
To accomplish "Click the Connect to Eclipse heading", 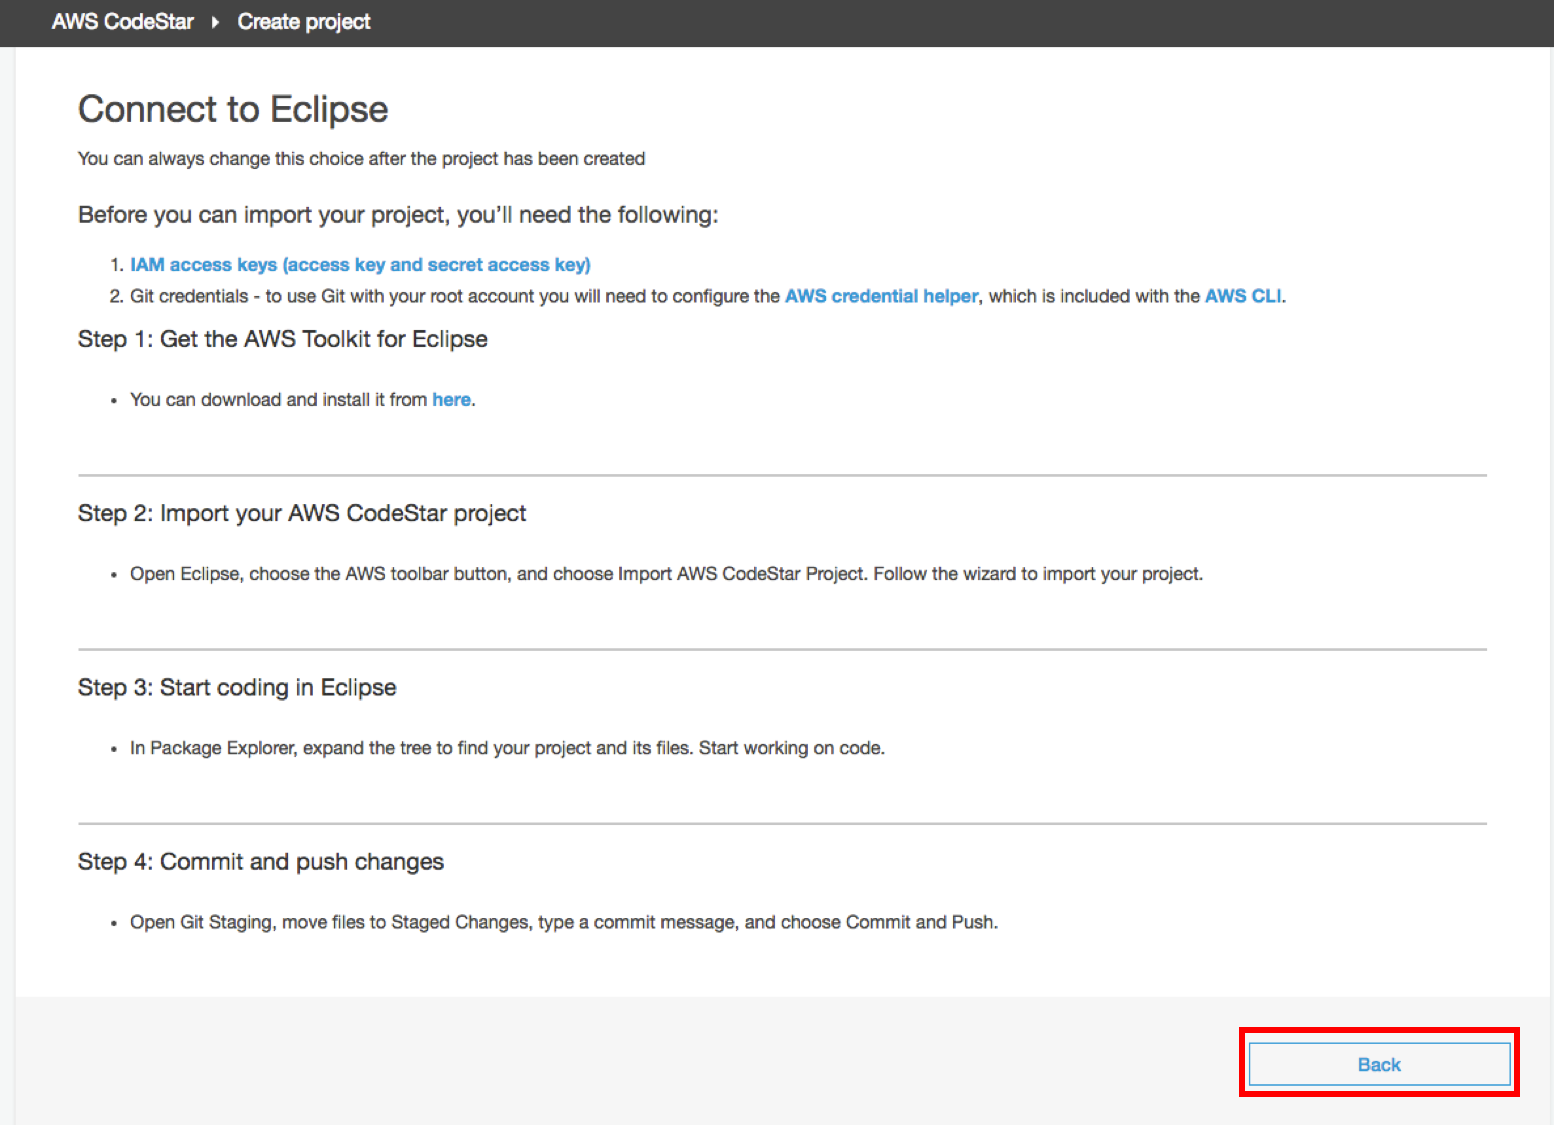I will coord(233,109).
